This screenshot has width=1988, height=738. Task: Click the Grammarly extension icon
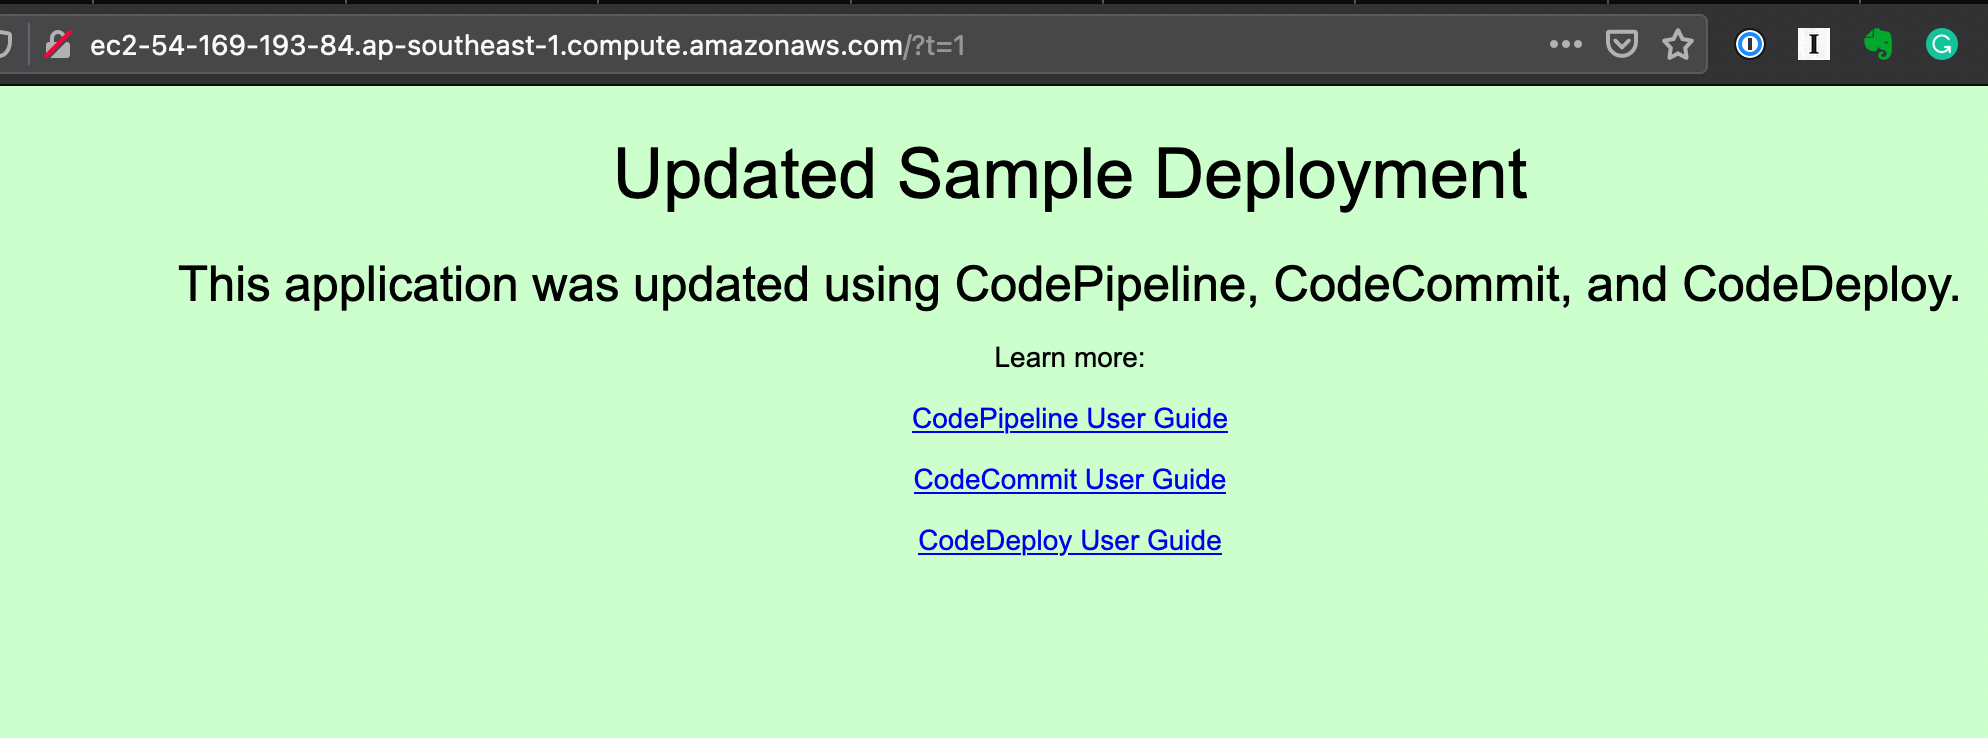tap(1941, 44)
